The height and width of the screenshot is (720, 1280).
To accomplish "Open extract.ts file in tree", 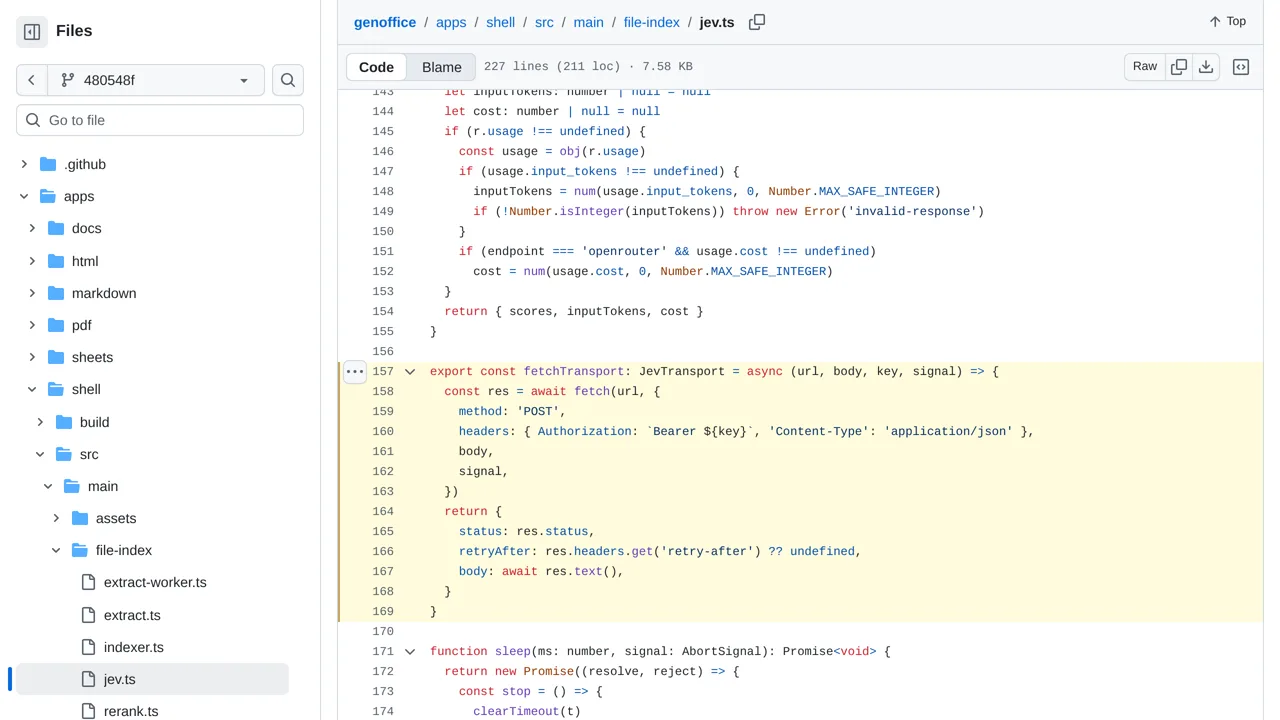I will tap(132, 615).
